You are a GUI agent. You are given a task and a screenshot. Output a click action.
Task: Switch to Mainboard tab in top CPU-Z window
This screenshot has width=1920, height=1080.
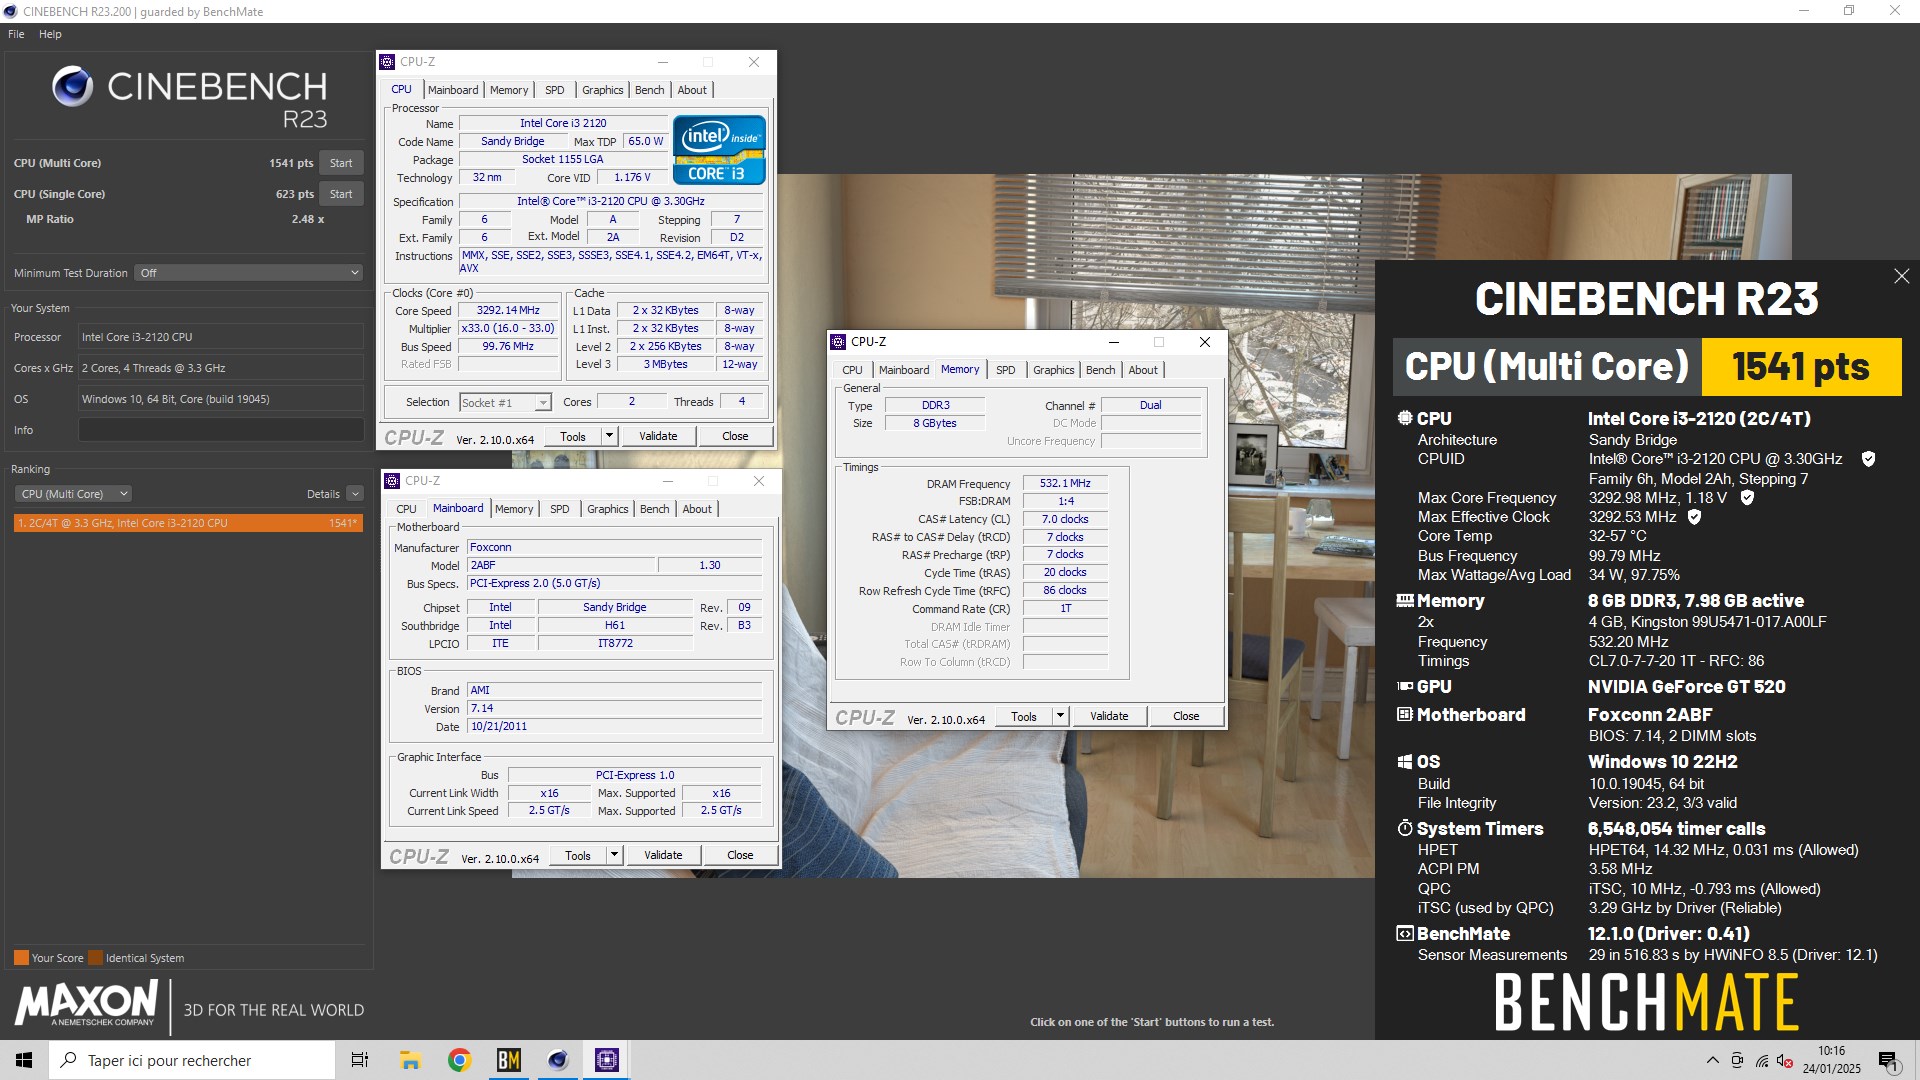(x=453, y=90)
